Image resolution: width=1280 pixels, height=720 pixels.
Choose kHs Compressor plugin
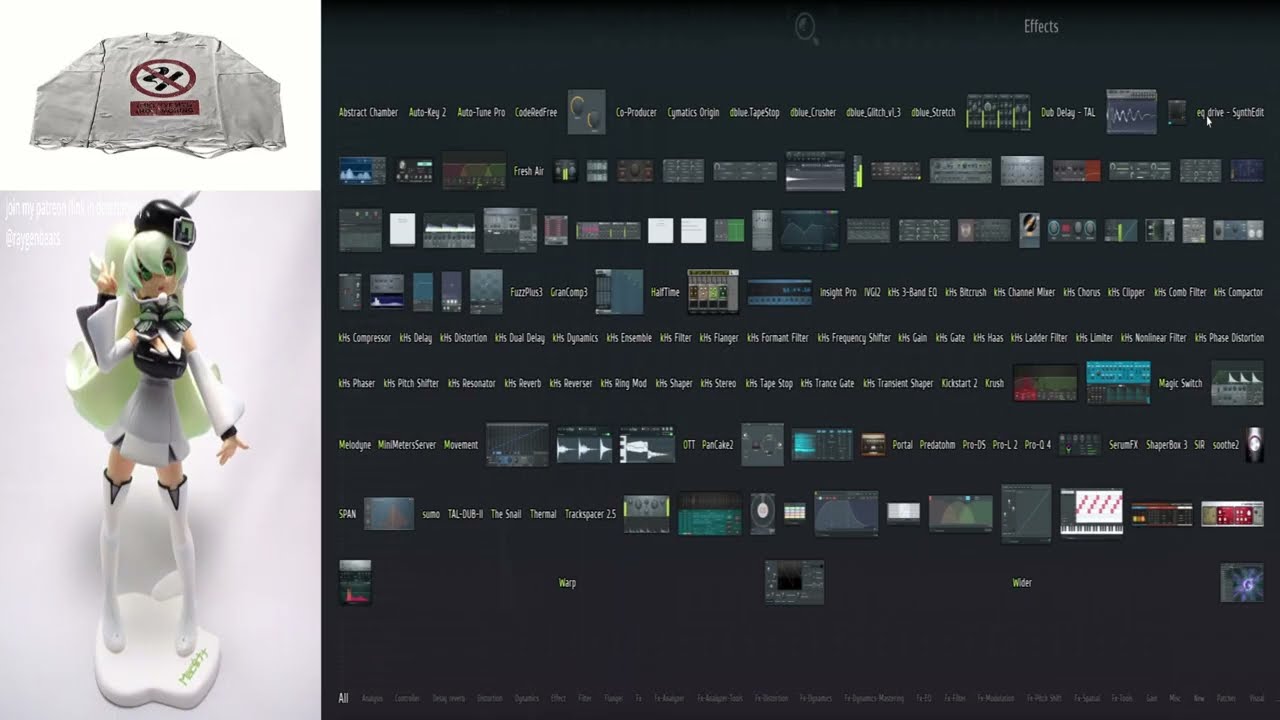click(x=365, y=338)
